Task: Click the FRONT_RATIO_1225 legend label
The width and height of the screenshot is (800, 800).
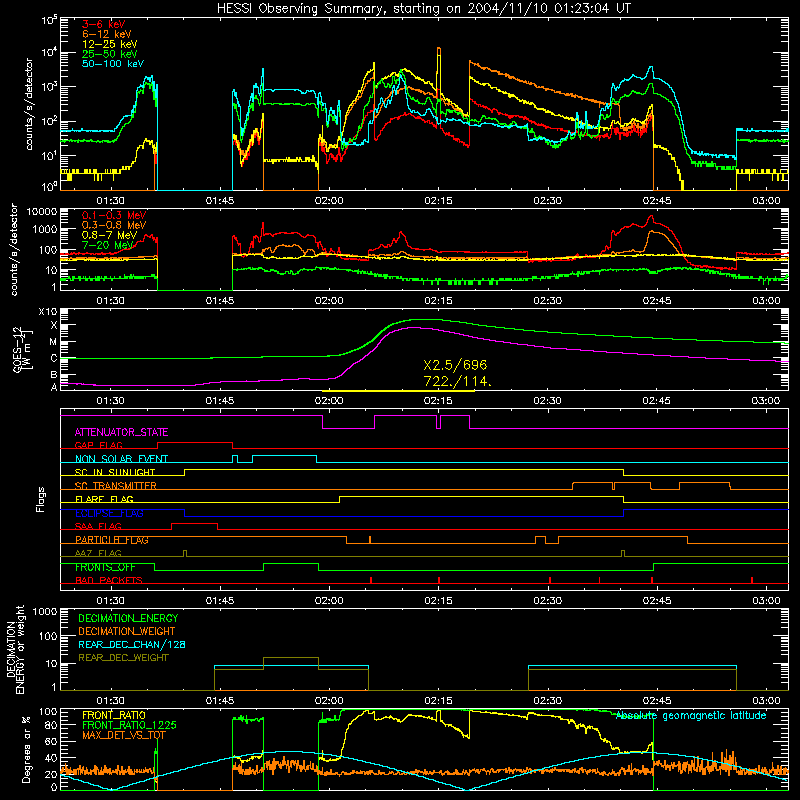Action: click(x=129, y=725)
